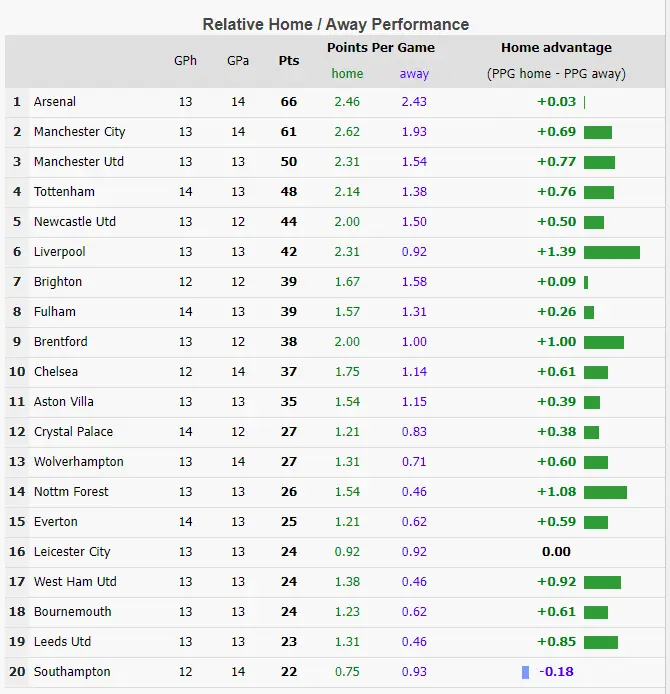The image size is (670, 694).
Task: Click Manchester City's 2.62 home PPG
Action: (x=347, y=132)
